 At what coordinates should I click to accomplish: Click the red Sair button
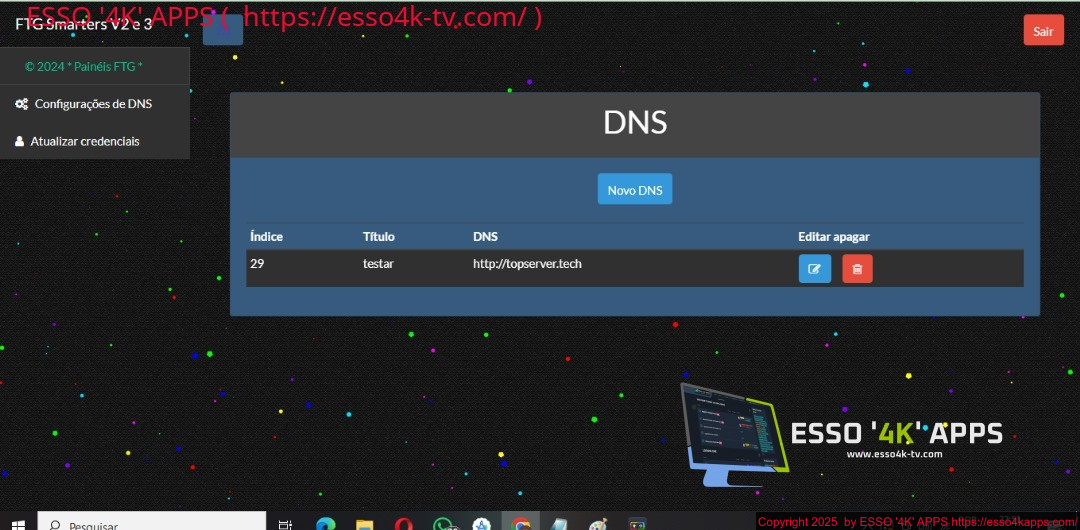click(x=1043, y=31)
